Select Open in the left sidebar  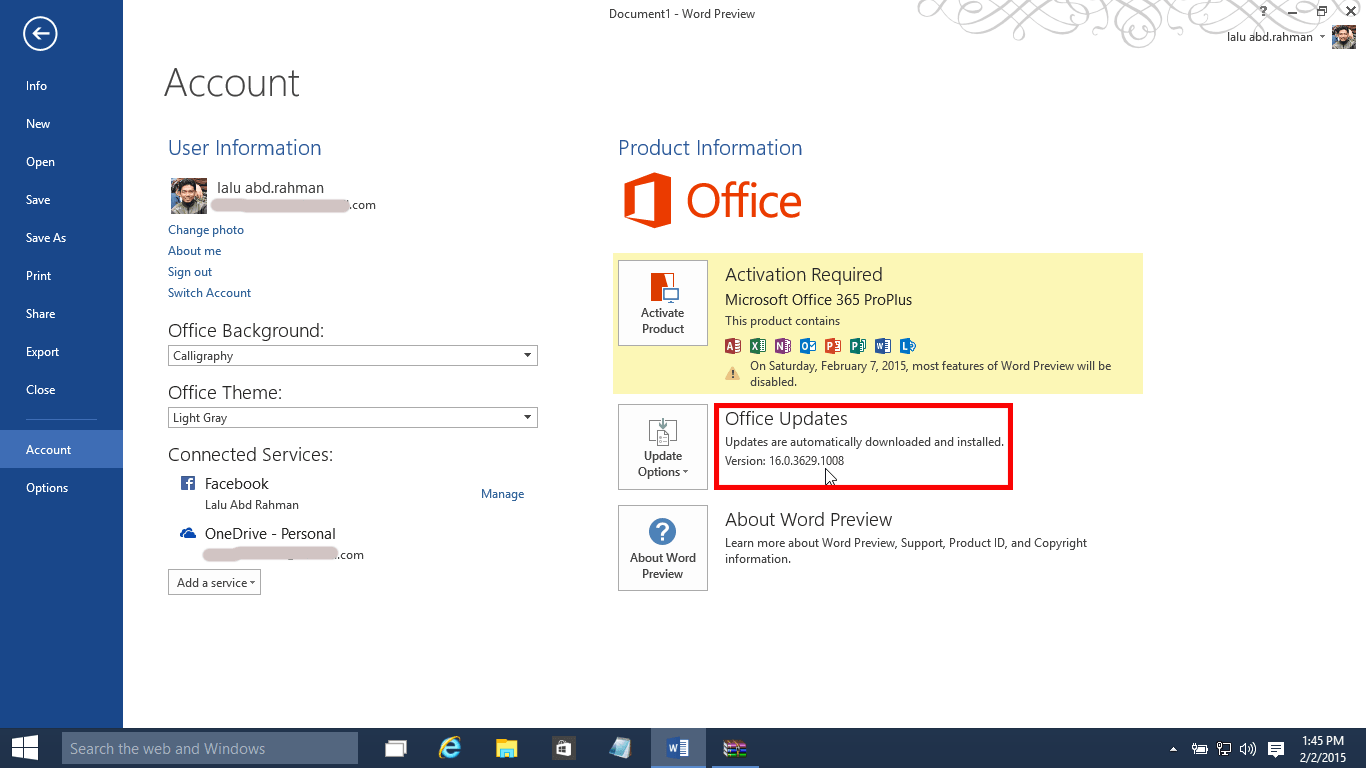click(x=61, y=162)
